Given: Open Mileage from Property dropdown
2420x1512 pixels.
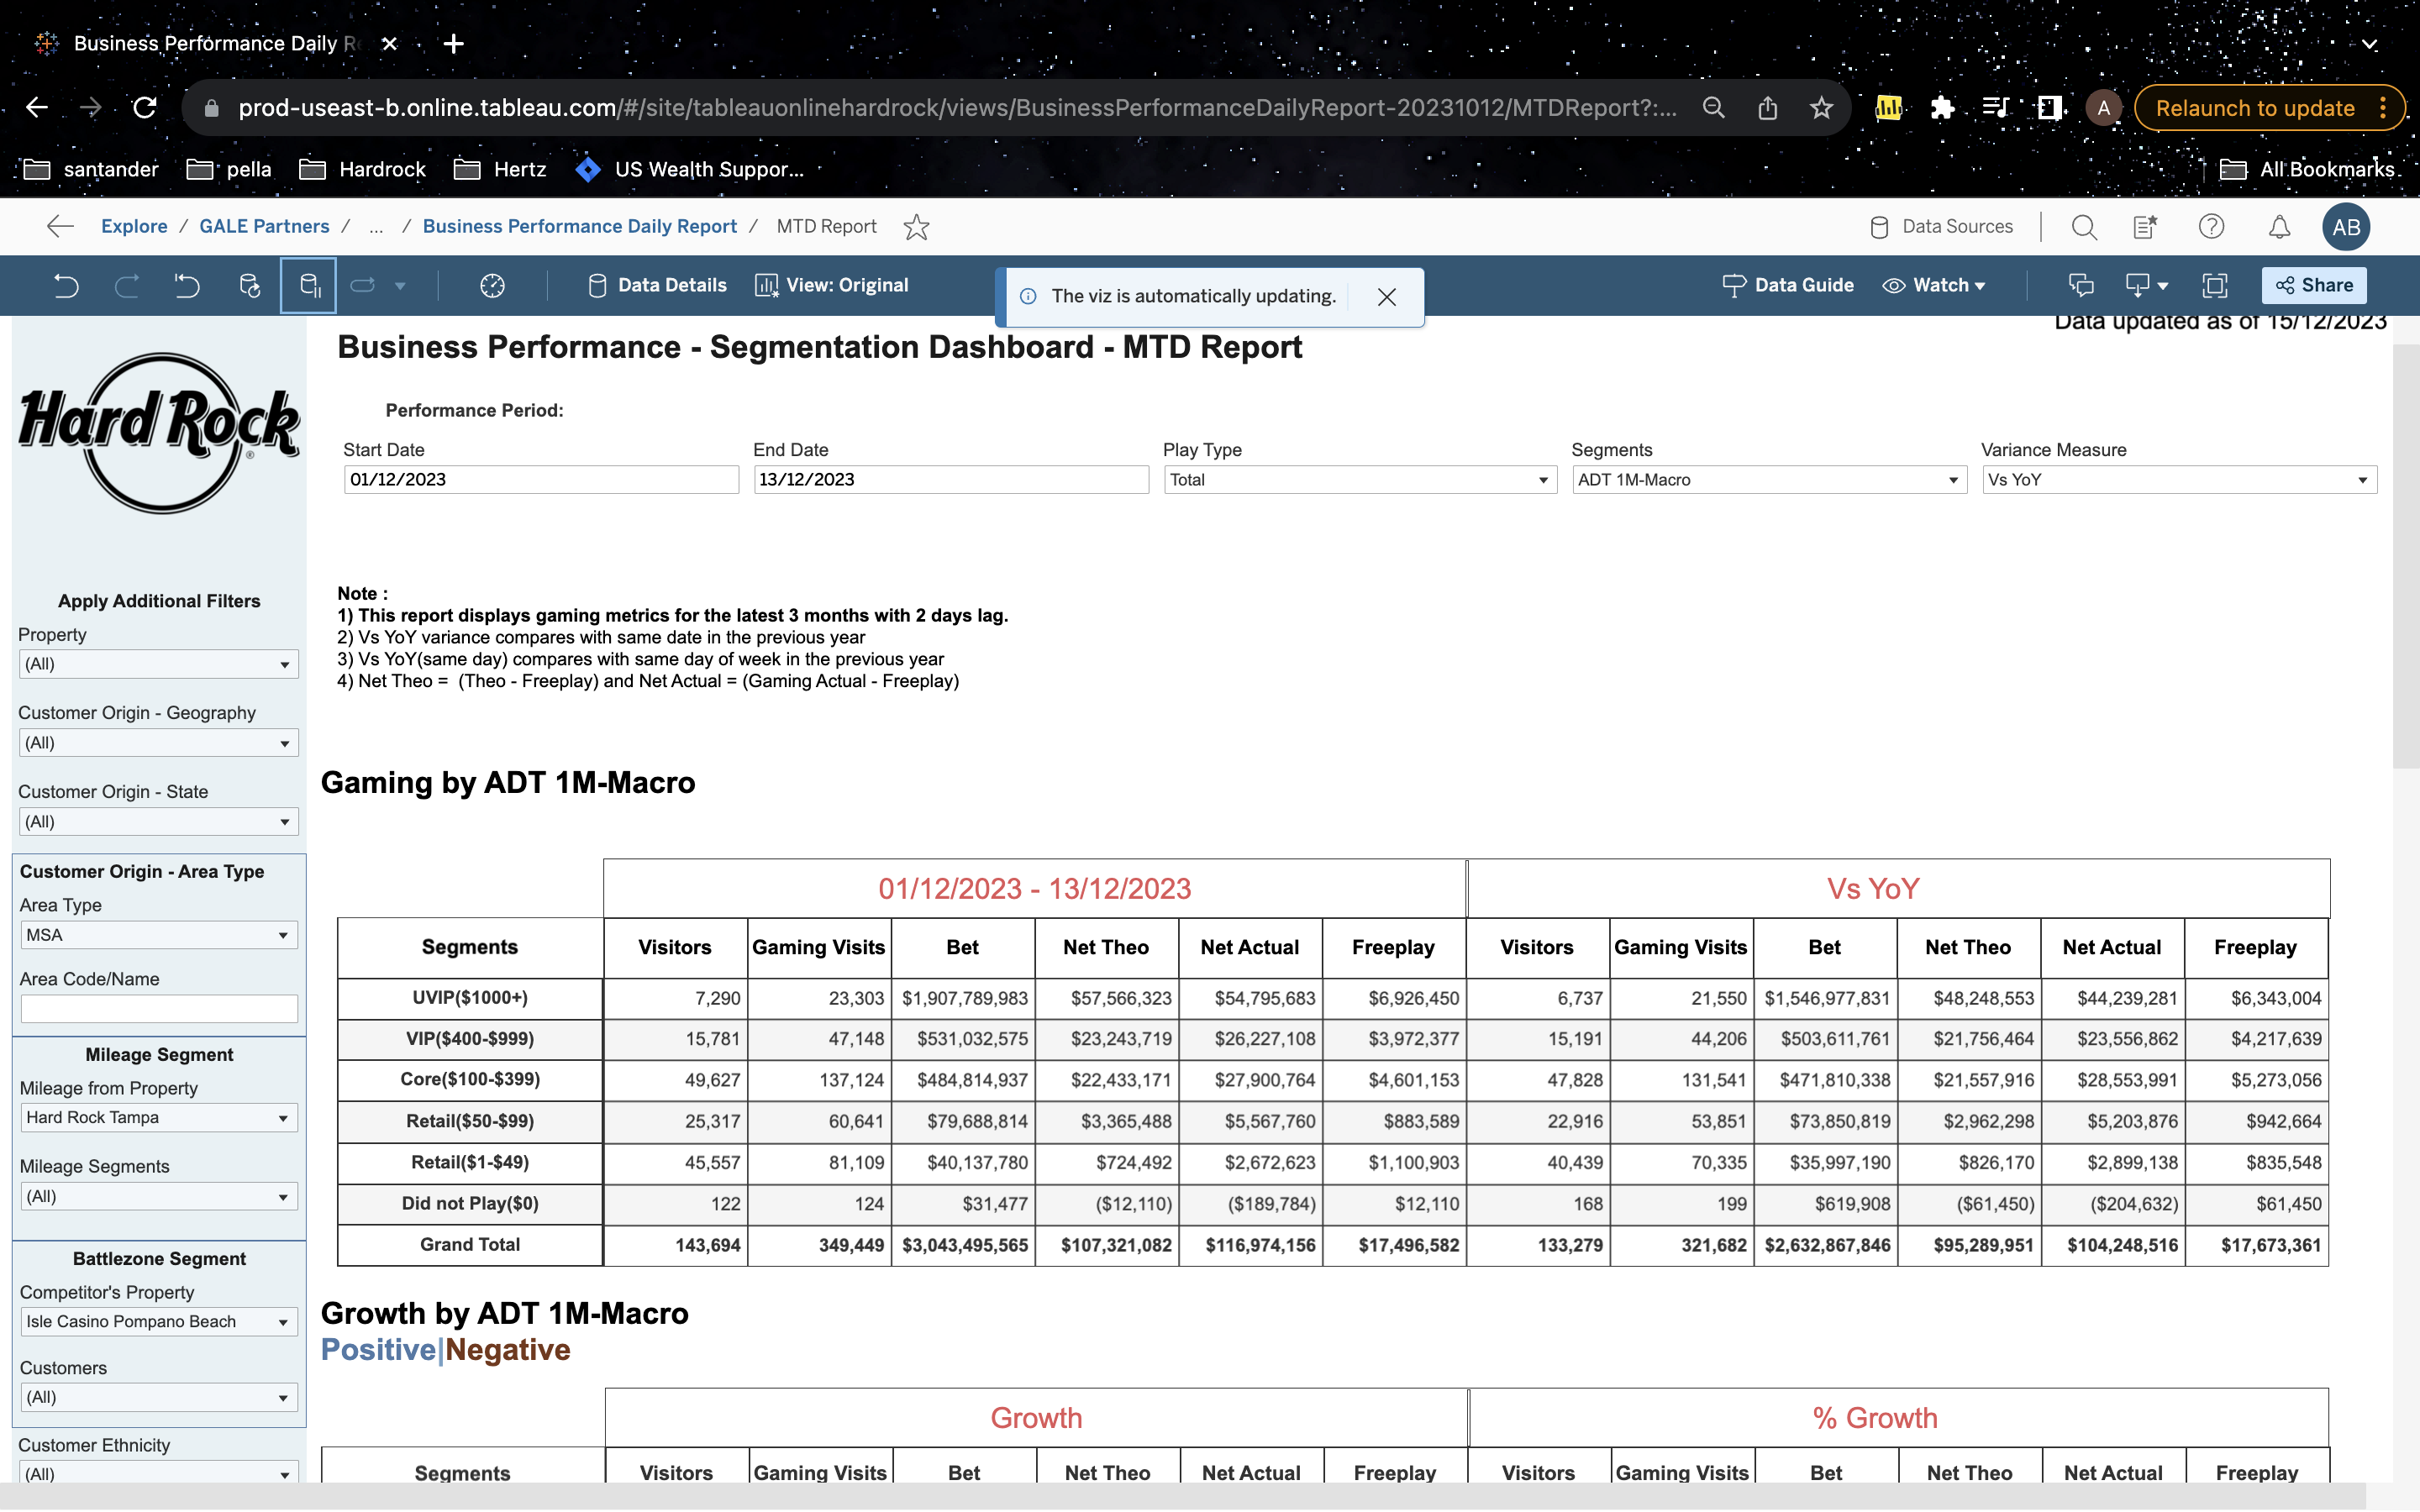Looking at the screenshot, I should (x=159, y=1118).
